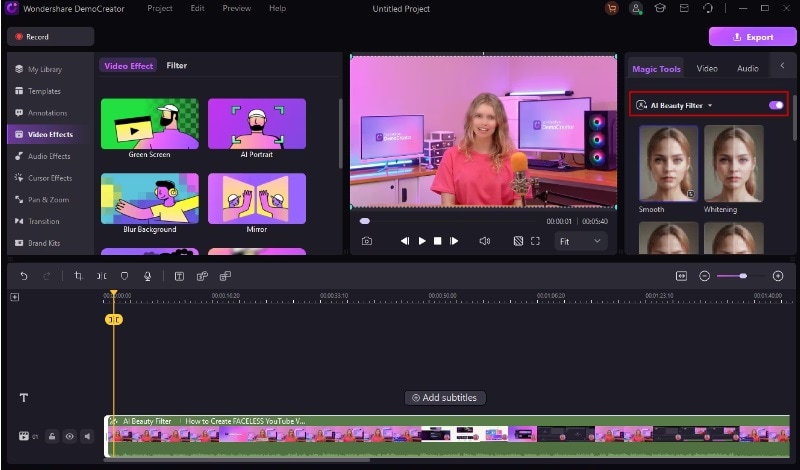This screenshot has width=800, height=470.
Task: Open the shopping cart icon in the title bar
Action: (x=611, y=8)
